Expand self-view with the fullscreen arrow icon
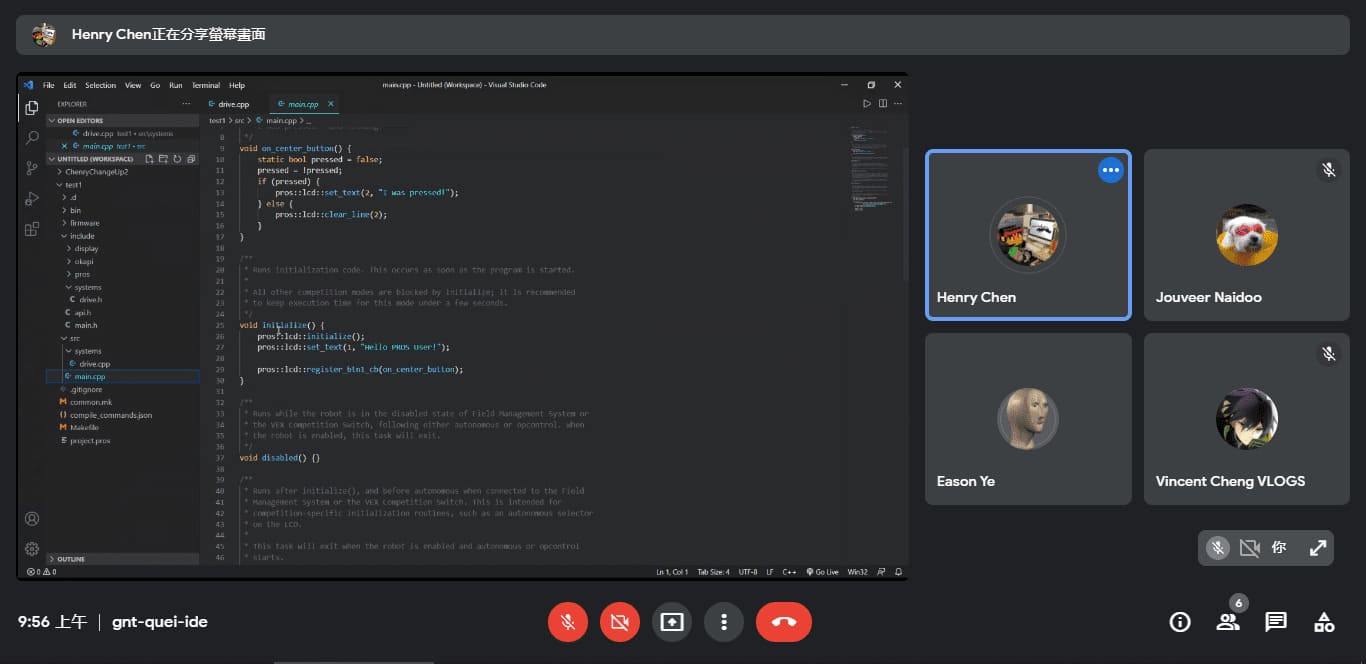 pos(1318,548)
